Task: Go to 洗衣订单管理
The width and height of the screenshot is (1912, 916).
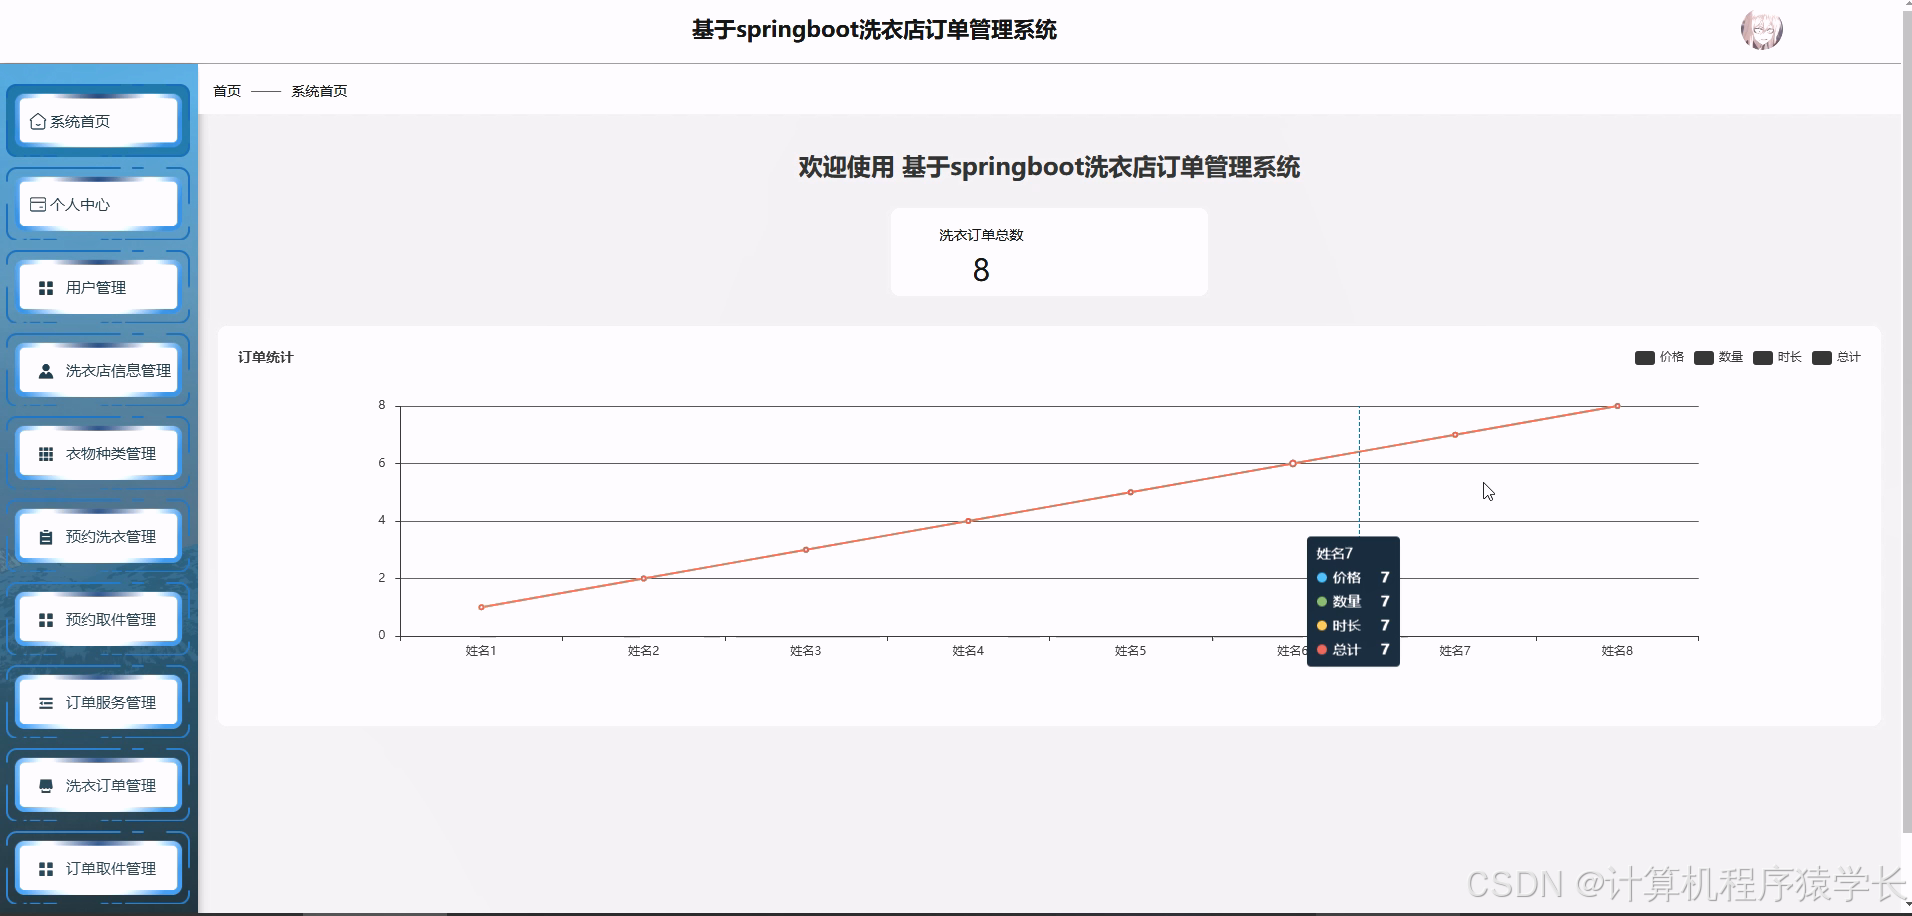Action: pos(98,785)
